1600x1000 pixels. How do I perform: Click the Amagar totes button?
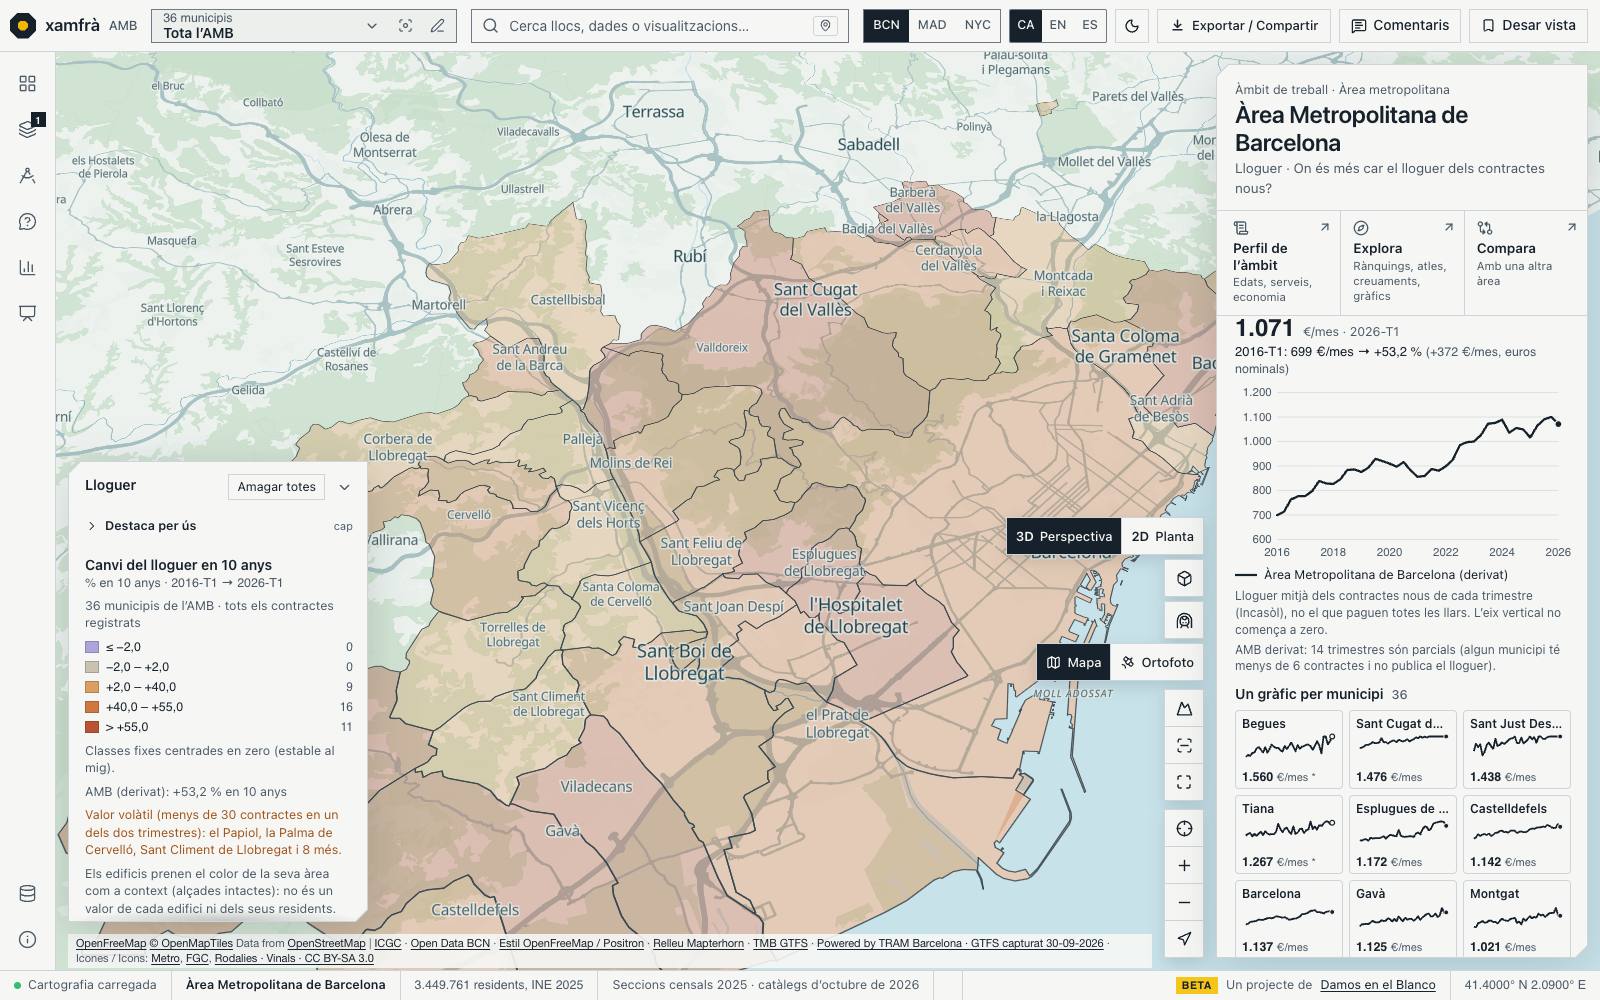[x=277, y=487]
